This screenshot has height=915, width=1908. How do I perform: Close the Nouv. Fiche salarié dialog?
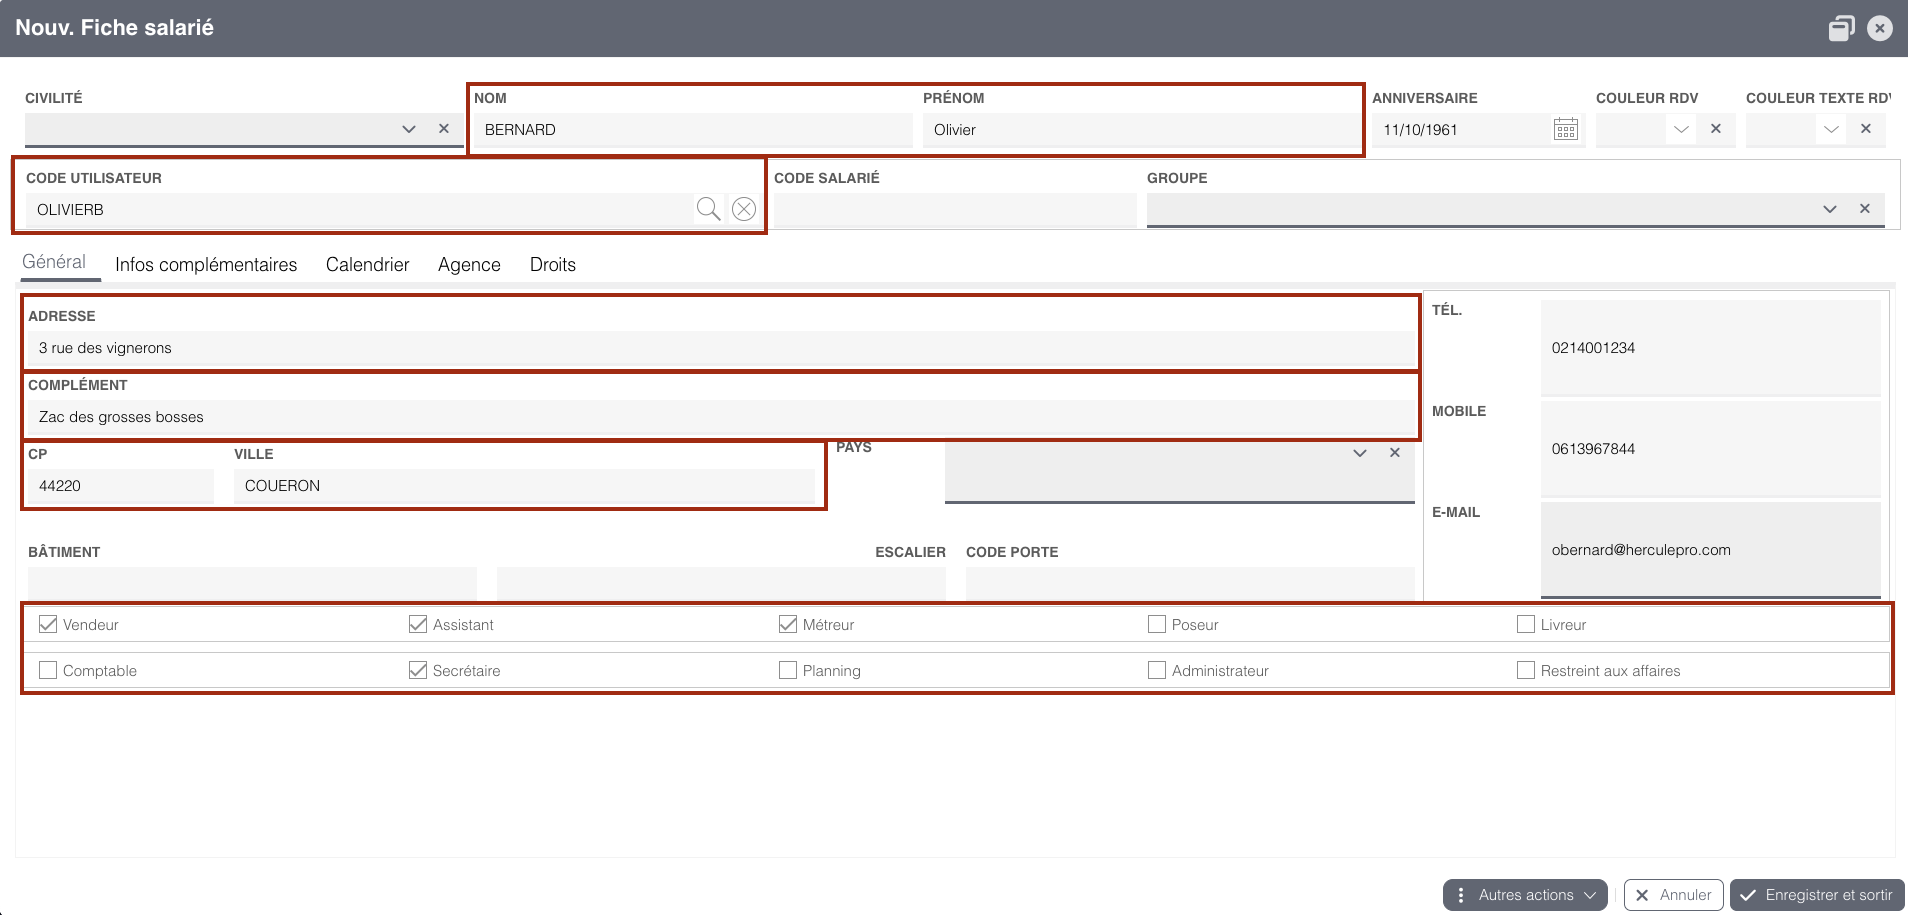(1880, 28)
